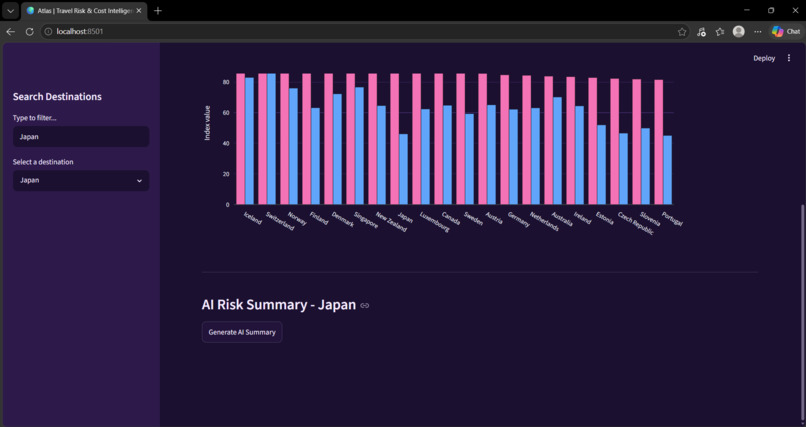806x427 pixels.
Task: Open the tab search chevron button
Action: tap(10, 11)
